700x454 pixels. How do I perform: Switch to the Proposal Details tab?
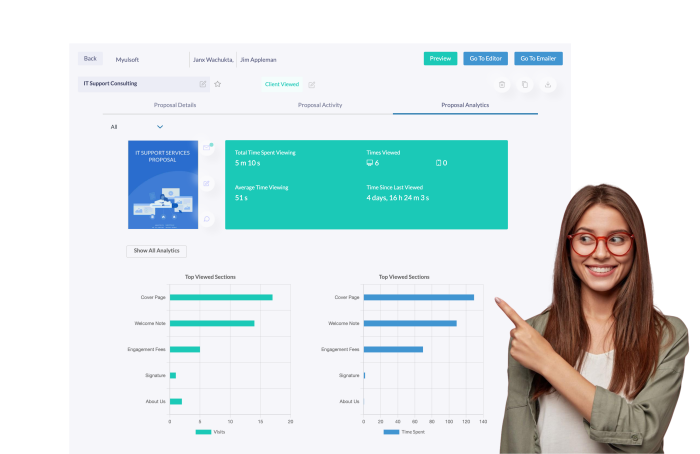[175, 105]
